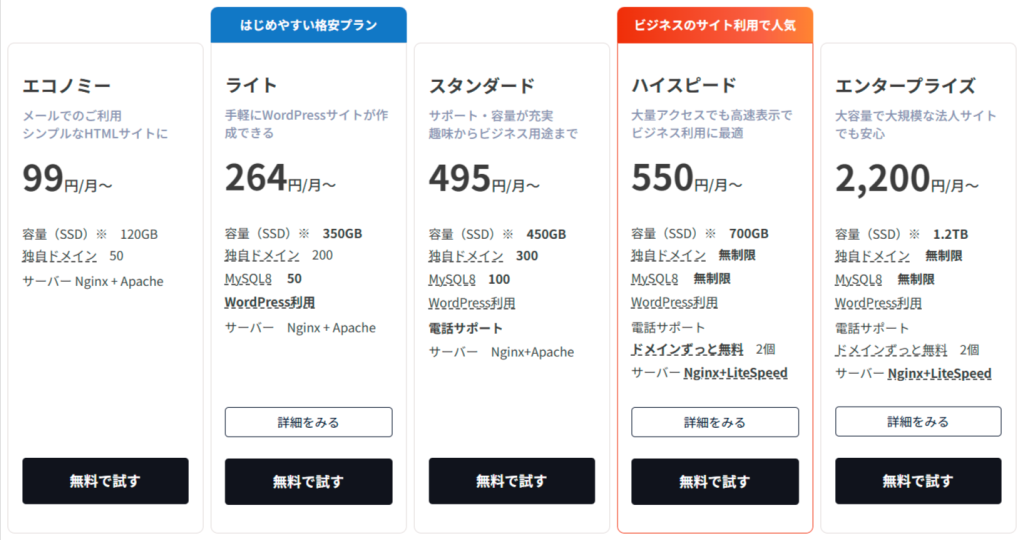The width and height of the screenshot is (1024, 540).
Task: Select the blue はじめやすい格安プラン banner
Action: [308, 25]
